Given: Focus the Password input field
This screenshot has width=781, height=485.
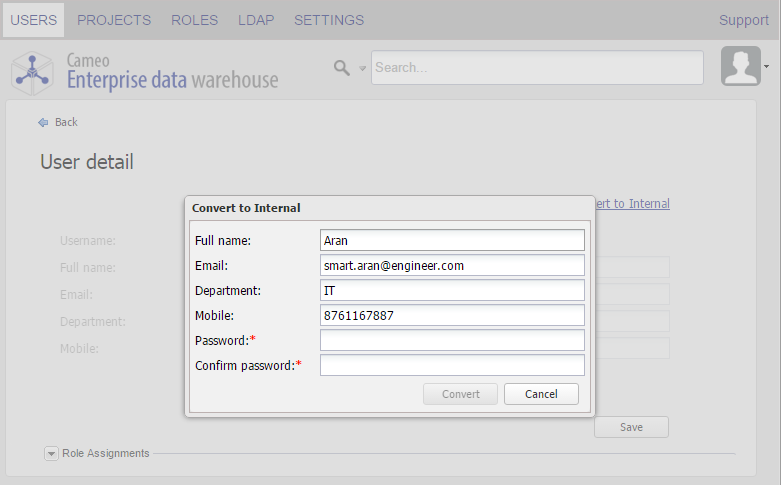Looking at the screenshot, I should coord(452,340).
